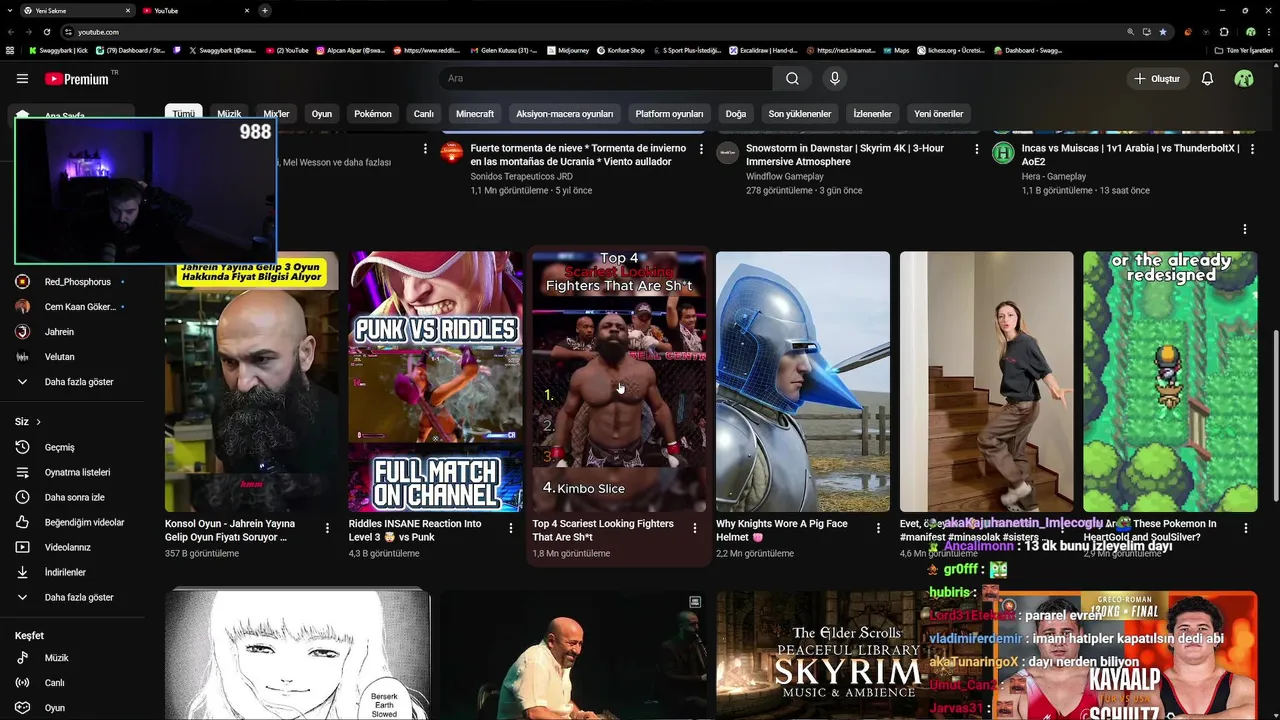Select the Doğa filter chip
Viewport: 1280px width, 720px height.
point(736,114)
